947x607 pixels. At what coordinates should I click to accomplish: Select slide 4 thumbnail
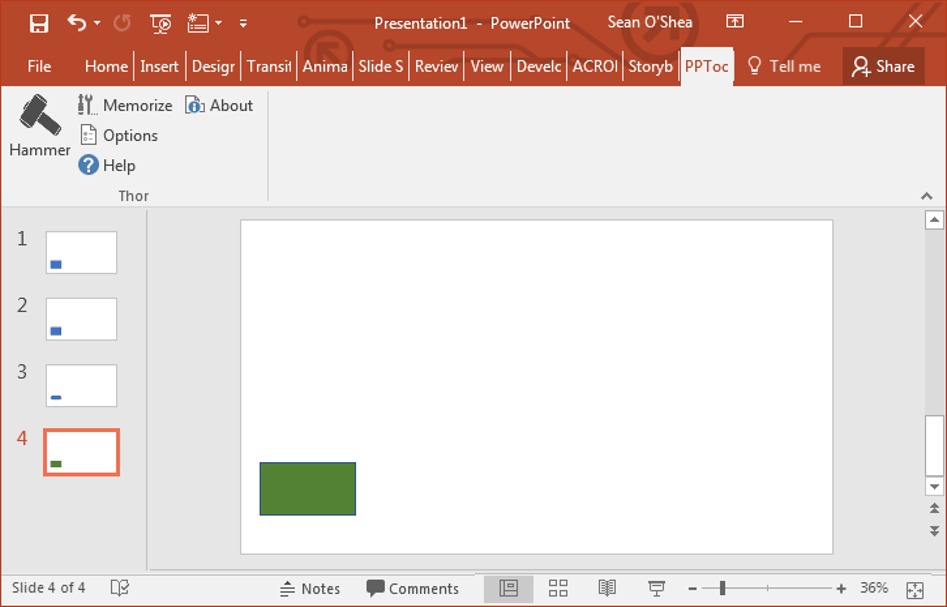point(82,452)
